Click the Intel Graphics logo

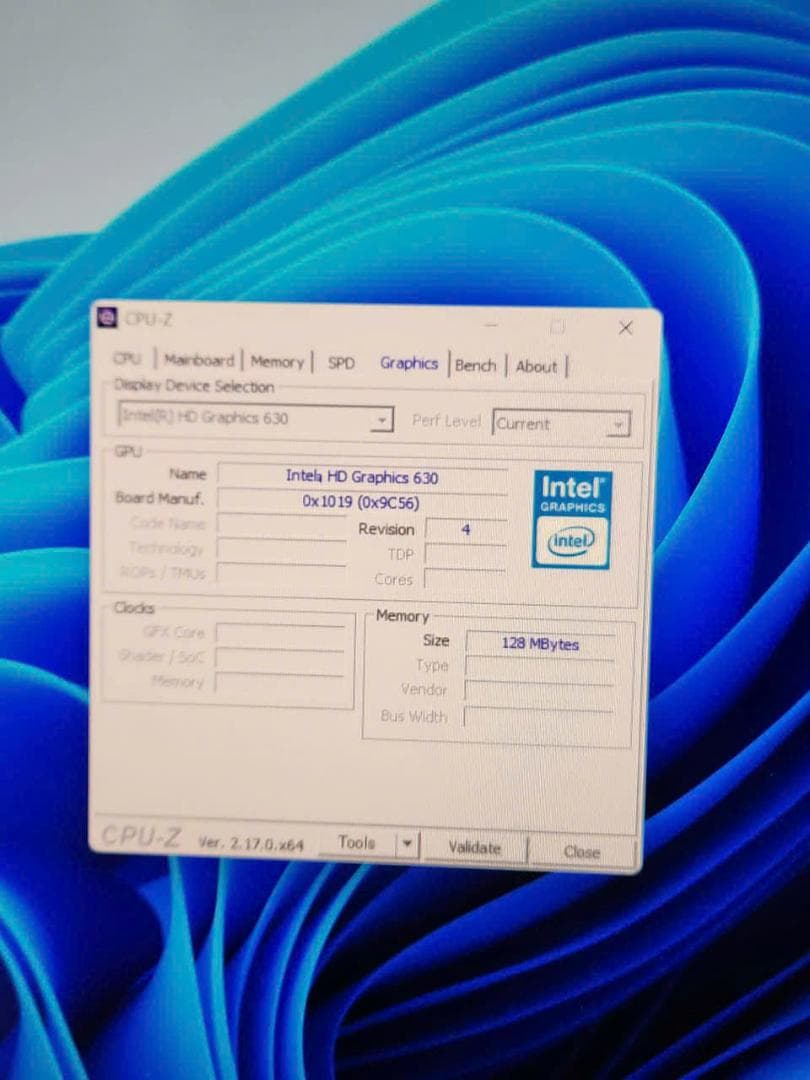pos(570,493)
